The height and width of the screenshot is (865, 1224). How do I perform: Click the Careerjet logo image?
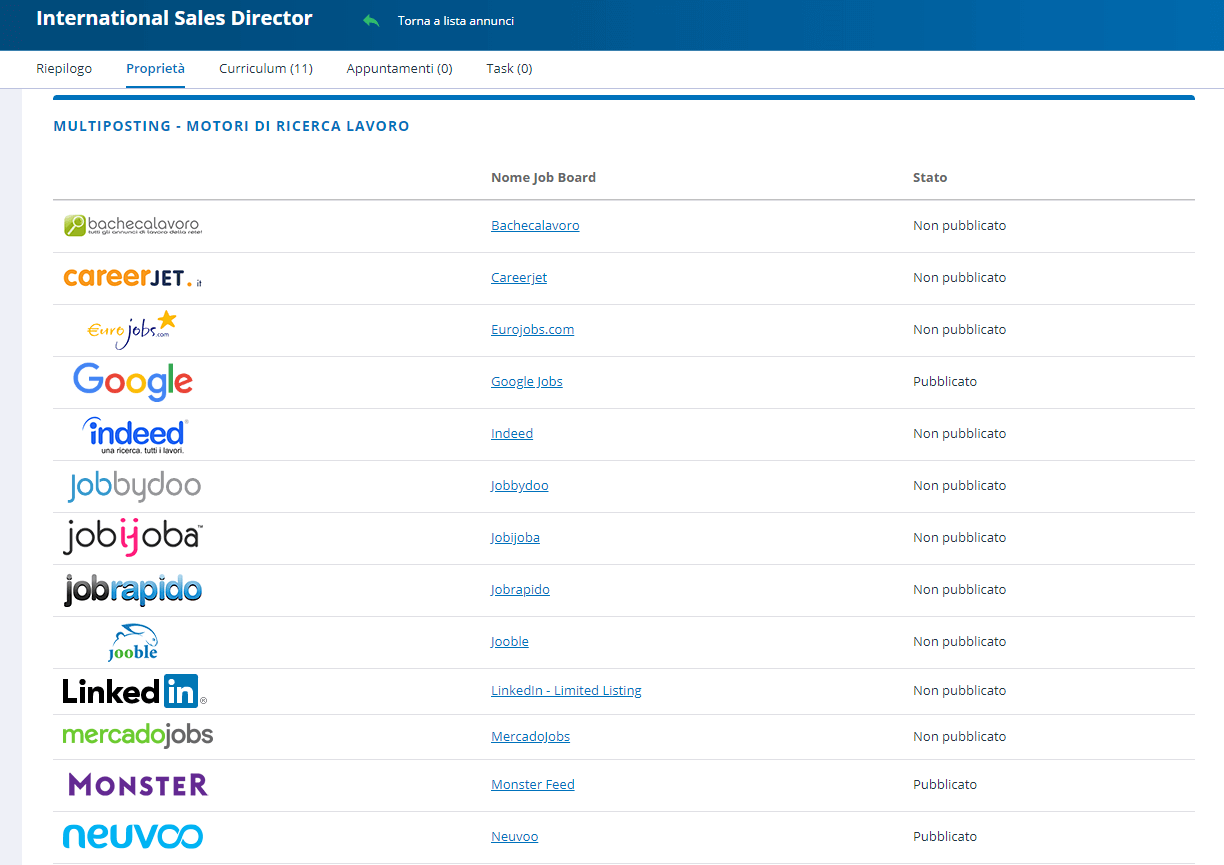click(132, 278)
